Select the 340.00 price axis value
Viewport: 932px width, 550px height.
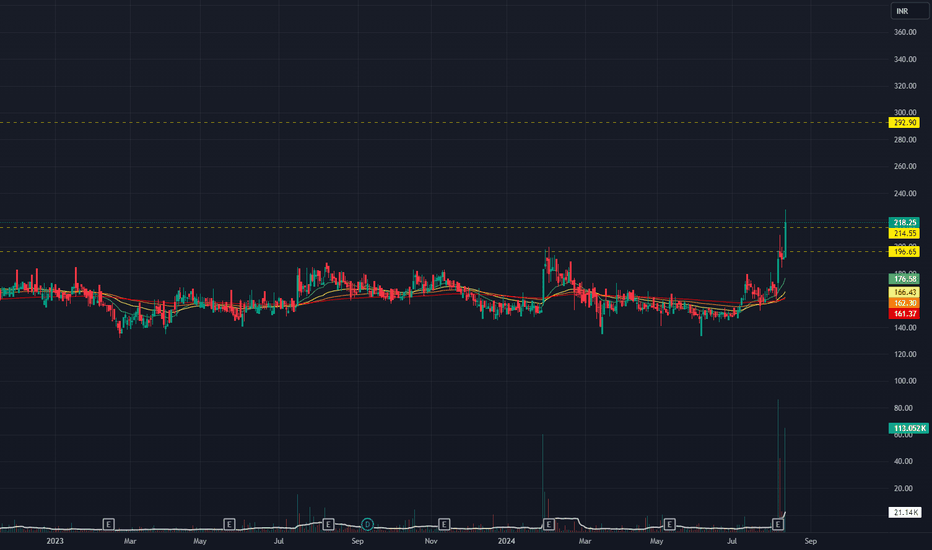905,59
